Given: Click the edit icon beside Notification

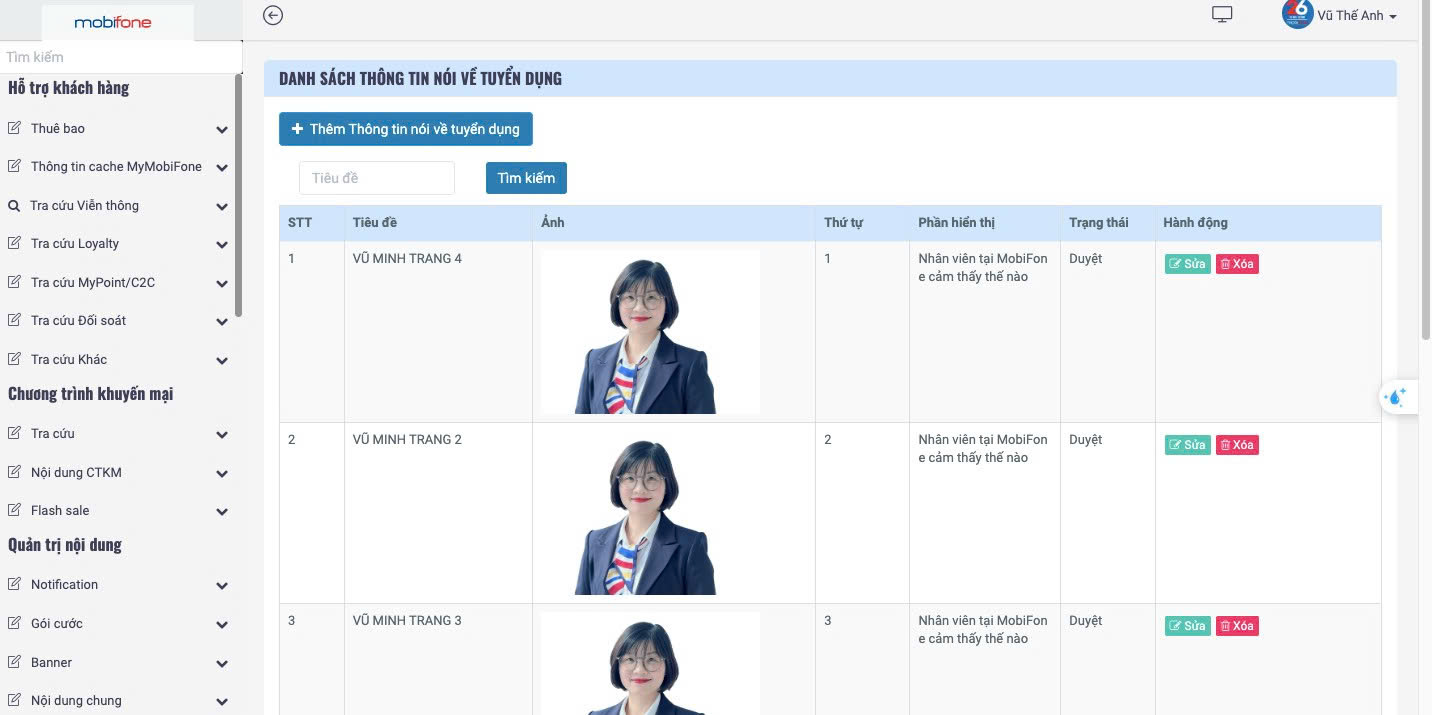Looking at the screenshot, I should [x=14, y=584].
